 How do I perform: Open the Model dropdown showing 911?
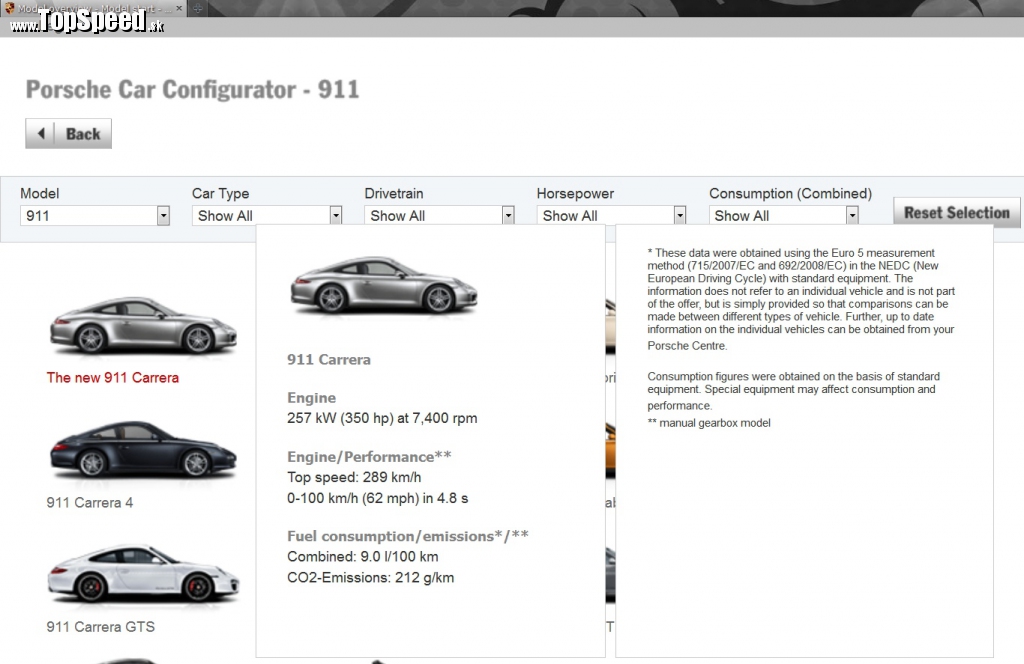(x=95, y=215)
